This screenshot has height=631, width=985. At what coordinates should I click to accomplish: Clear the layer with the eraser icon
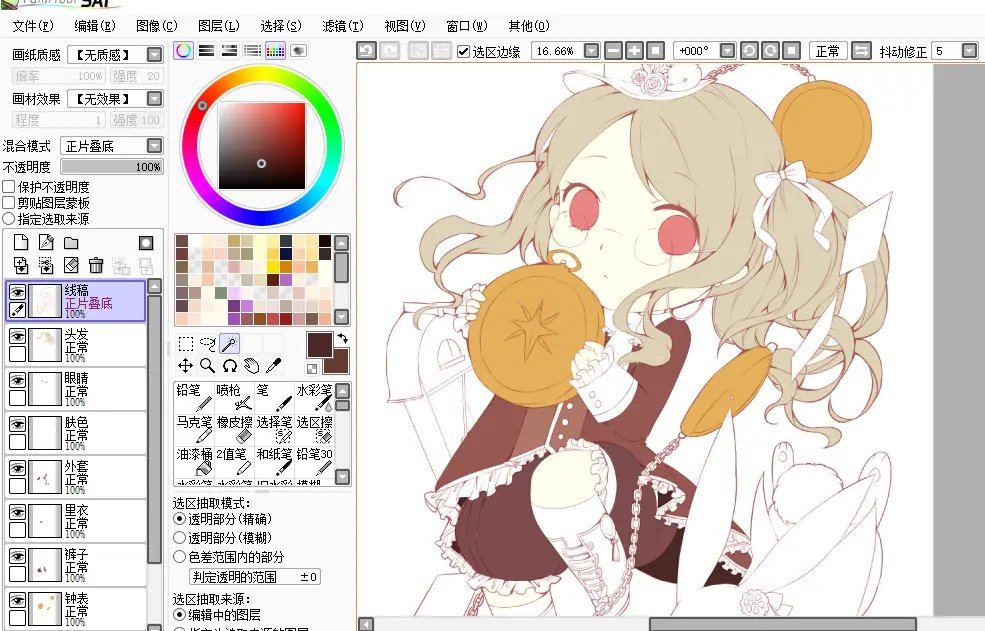point(71,265)
